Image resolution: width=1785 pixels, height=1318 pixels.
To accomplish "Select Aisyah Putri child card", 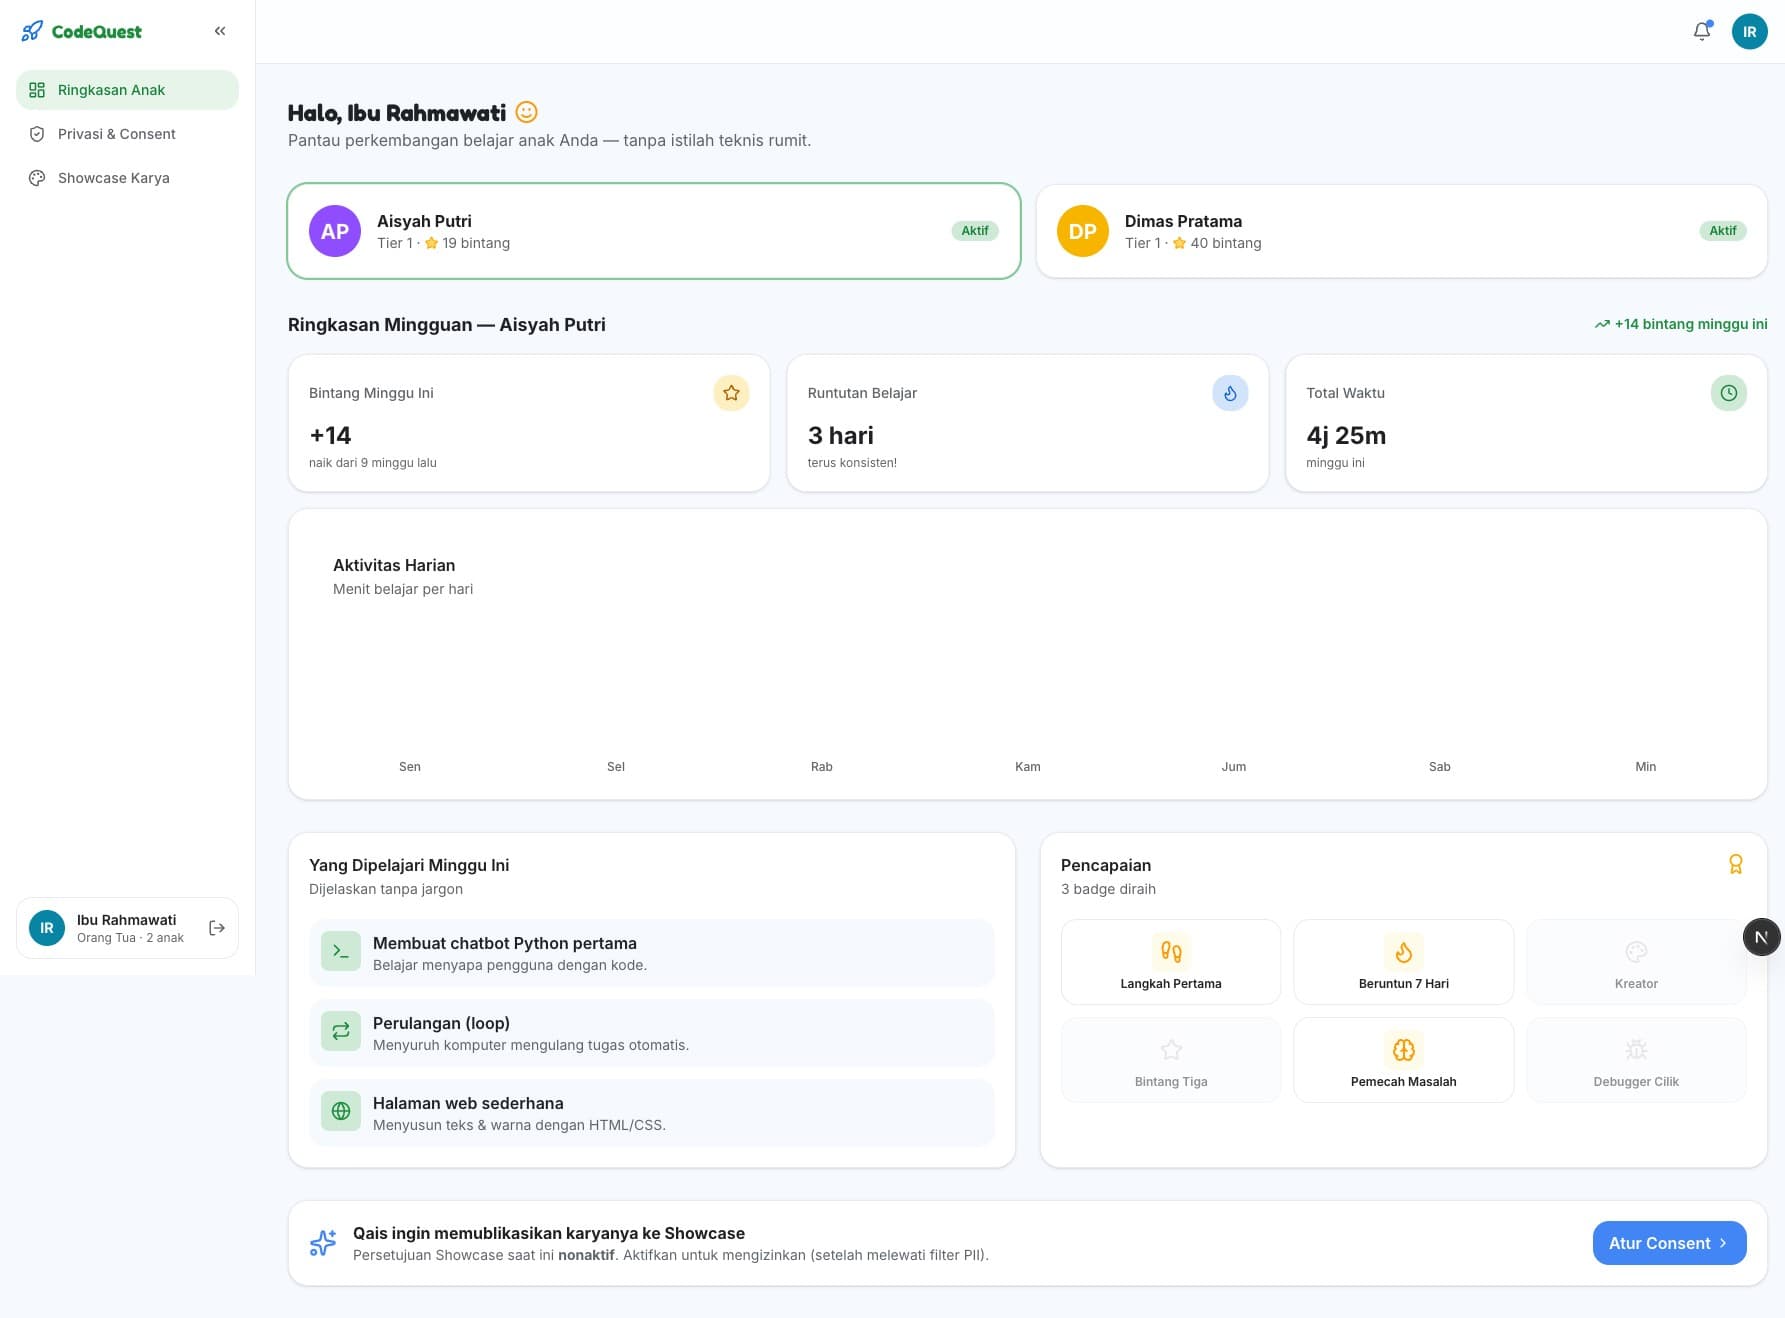I will tap(654, 231).
